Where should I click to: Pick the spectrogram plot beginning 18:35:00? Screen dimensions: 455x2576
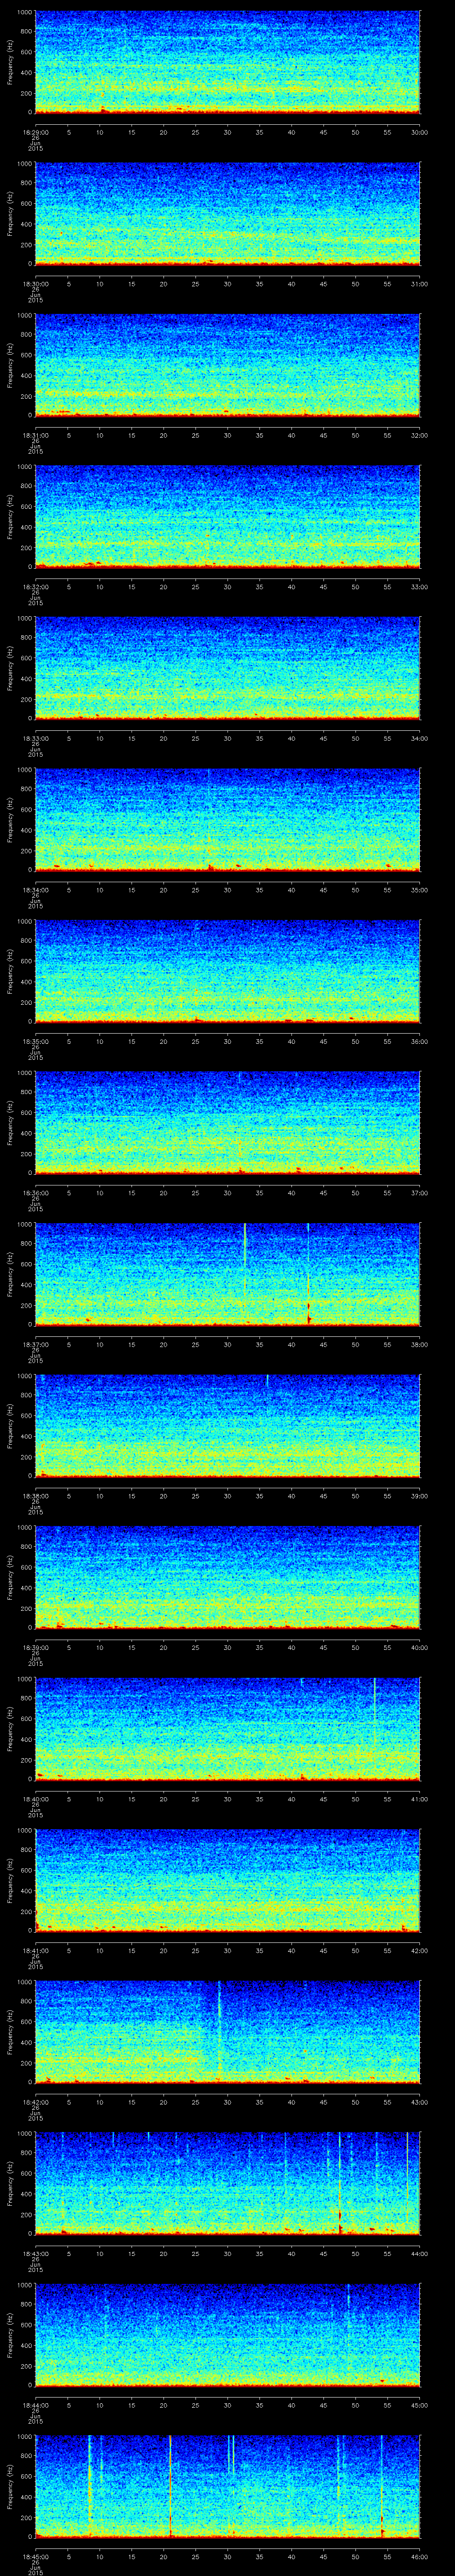(228, 971)
